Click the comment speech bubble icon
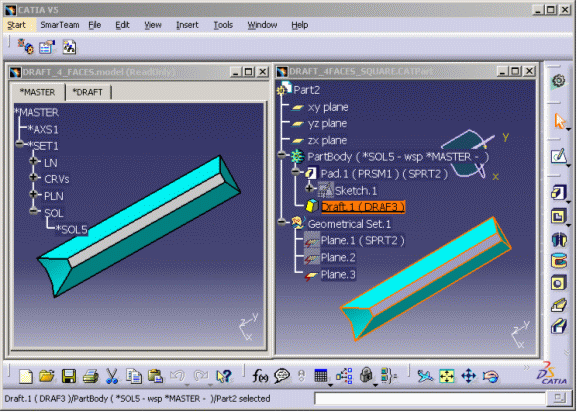Image resolution: width=577 pixels, height=412 pixels. (282, 376)
